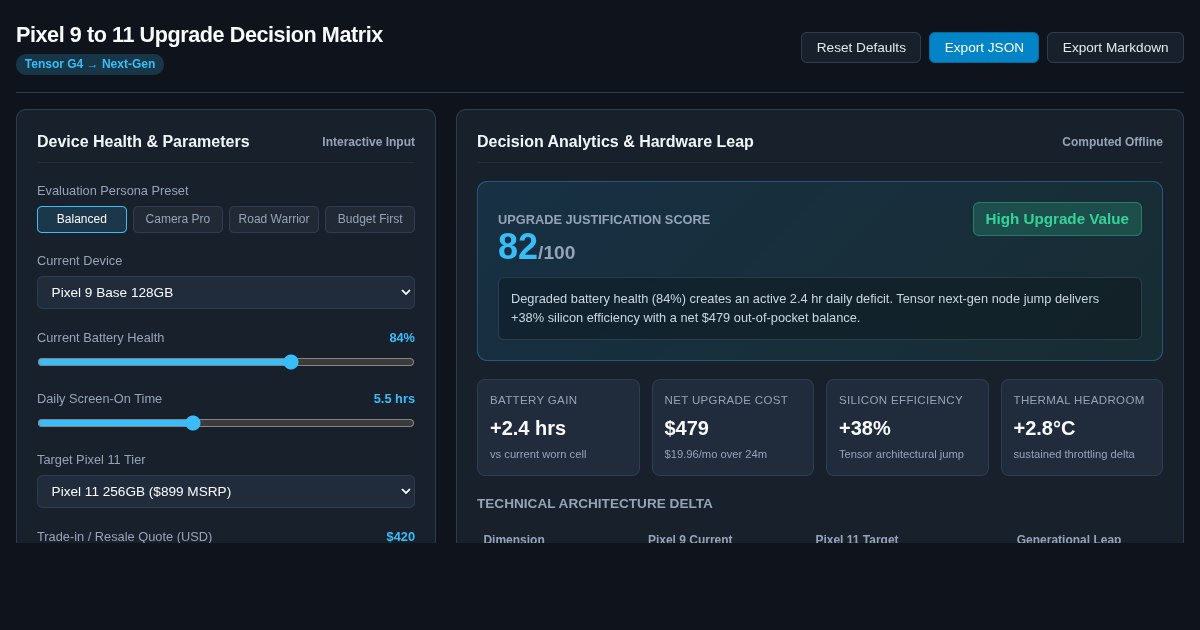Screen dimensions: 1200x630
Task: Click the Pixel 9 Current column header
Action: click(690, 540)
